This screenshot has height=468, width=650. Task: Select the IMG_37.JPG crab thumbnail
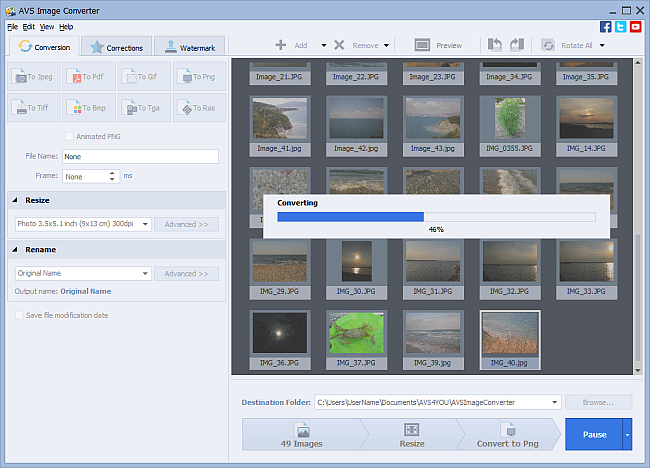(x=356, y=339)
